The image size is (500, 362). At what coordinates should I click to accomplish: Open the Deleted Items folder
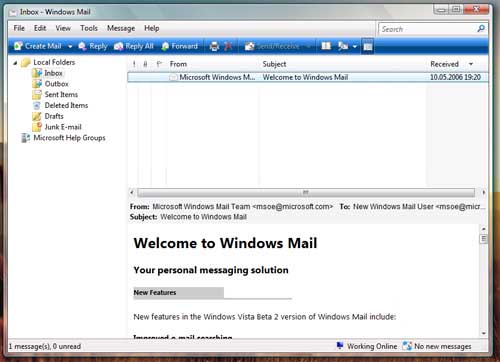point(66,105)
